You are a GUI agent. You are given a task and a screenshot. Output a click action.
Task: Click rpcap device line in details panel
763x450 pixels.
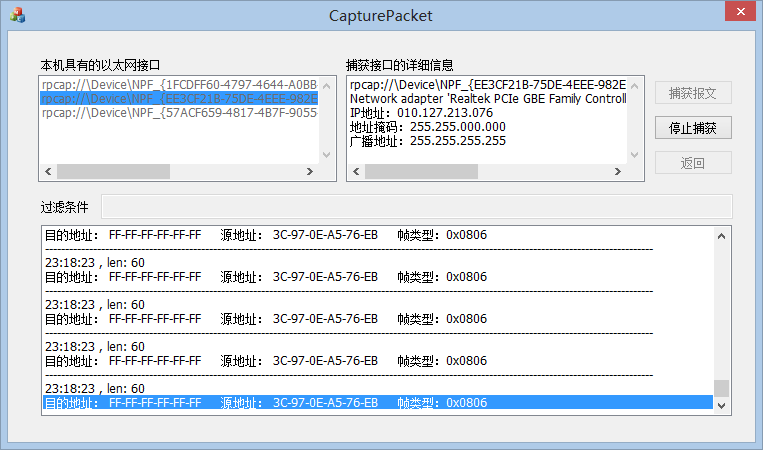pyautogui.click(x=488, y=85)
